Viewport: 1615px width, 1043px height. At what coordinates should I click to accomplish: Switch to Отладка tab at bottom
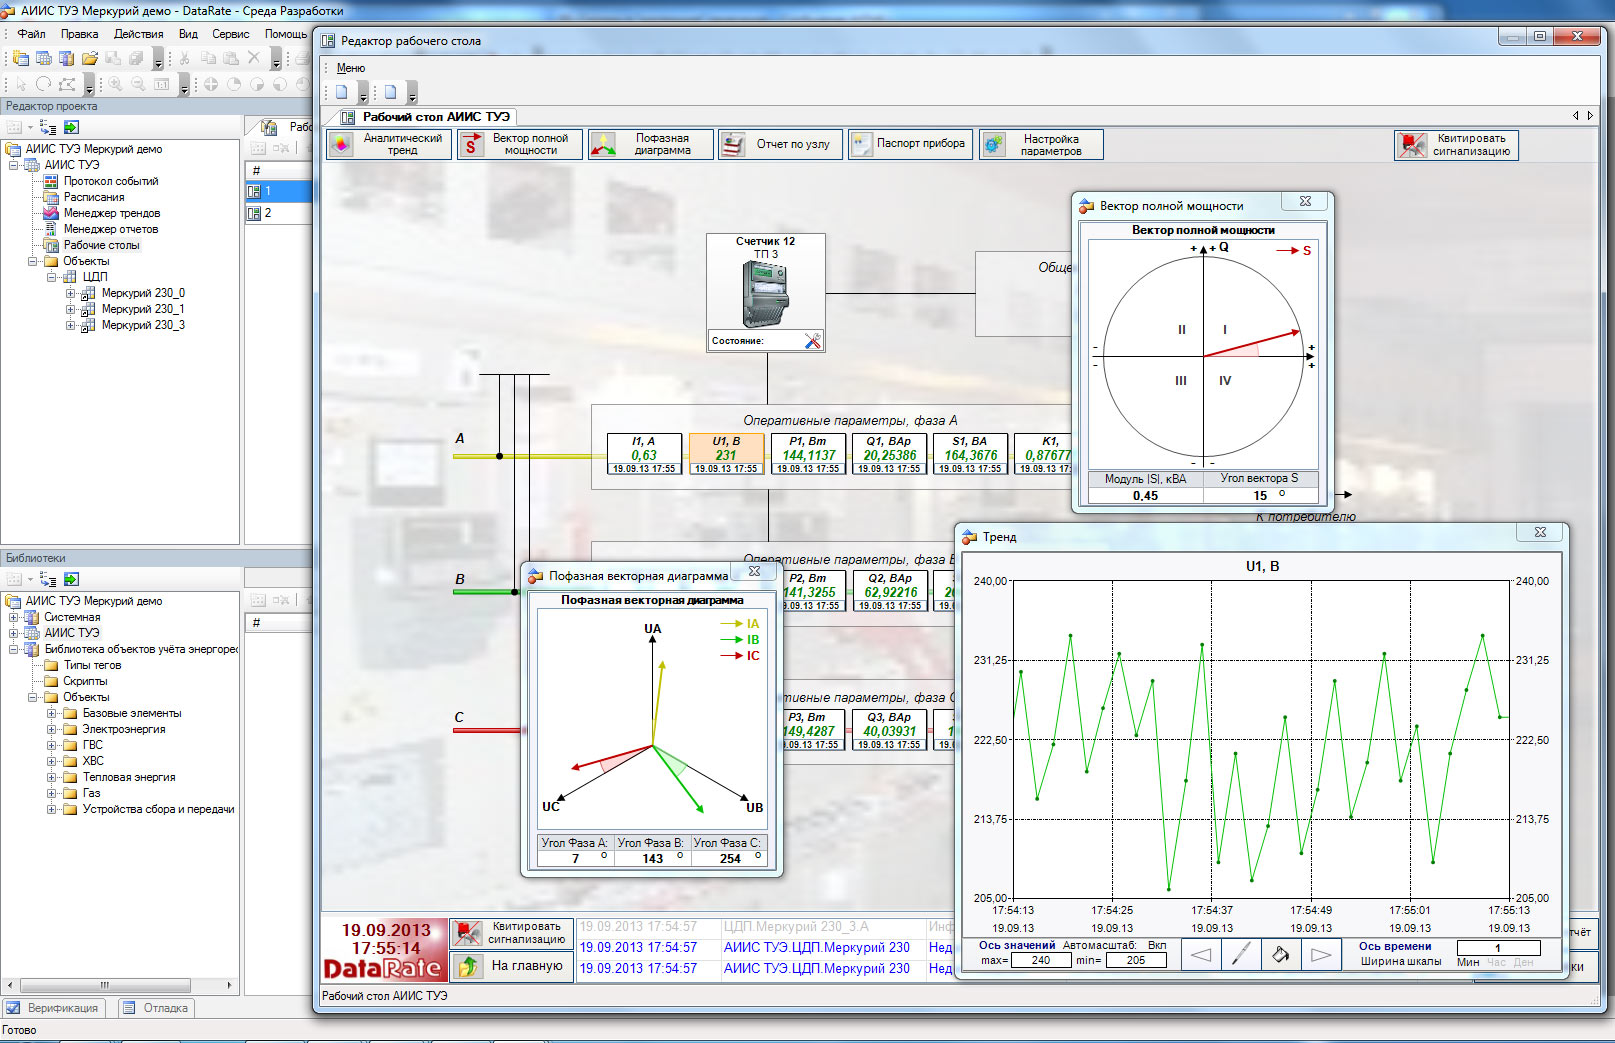pos(155,1008)
